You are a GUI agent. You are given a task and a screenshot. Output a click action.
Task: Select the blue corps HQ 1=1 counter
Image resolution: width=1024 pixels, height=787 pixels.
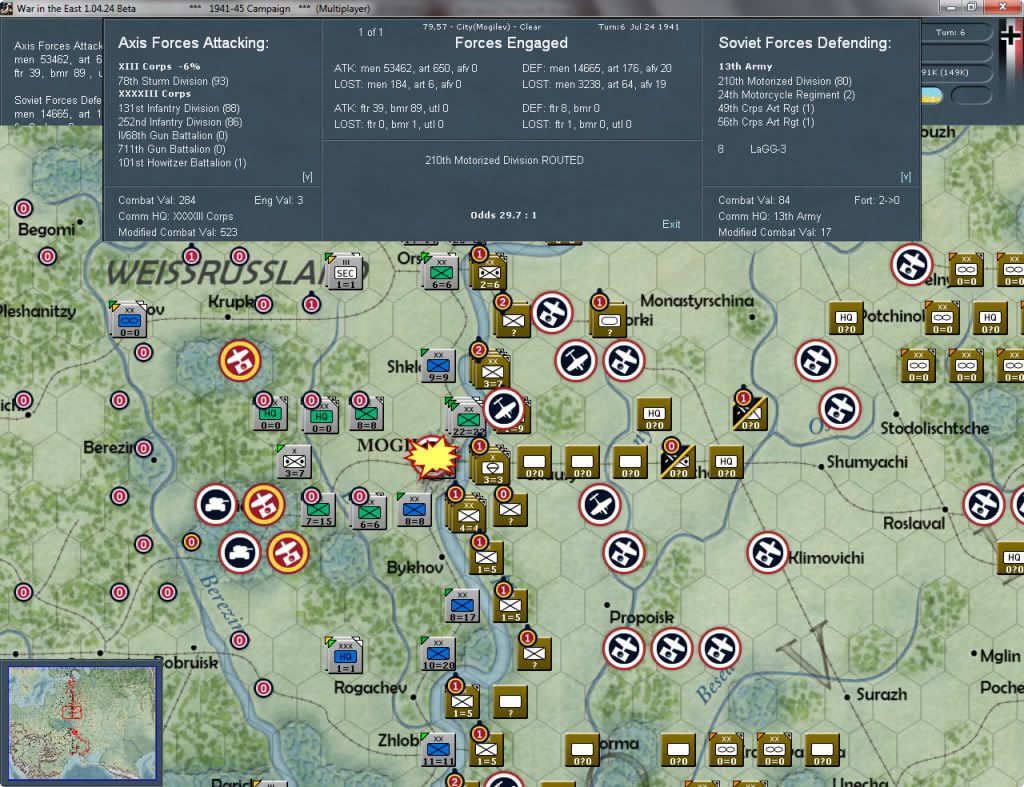pos(345,656)
